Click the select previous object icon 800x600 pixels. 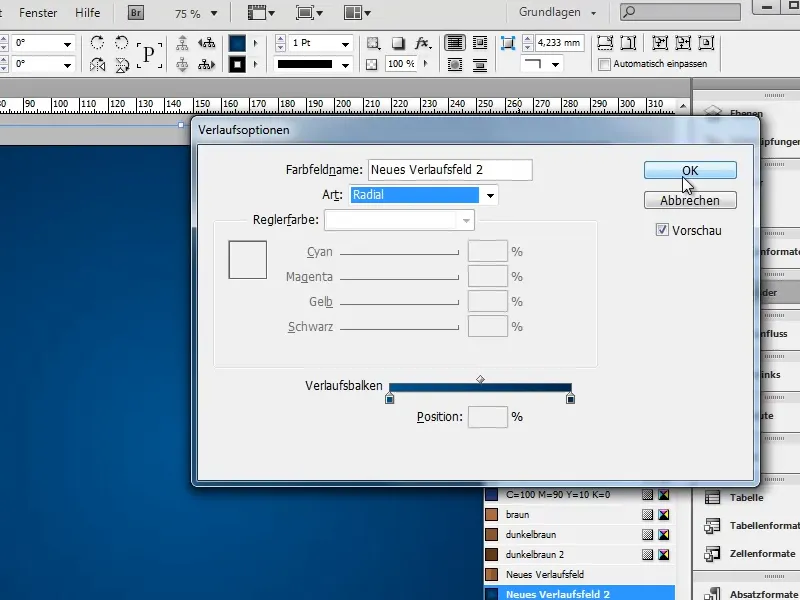(x=206, y=43)
